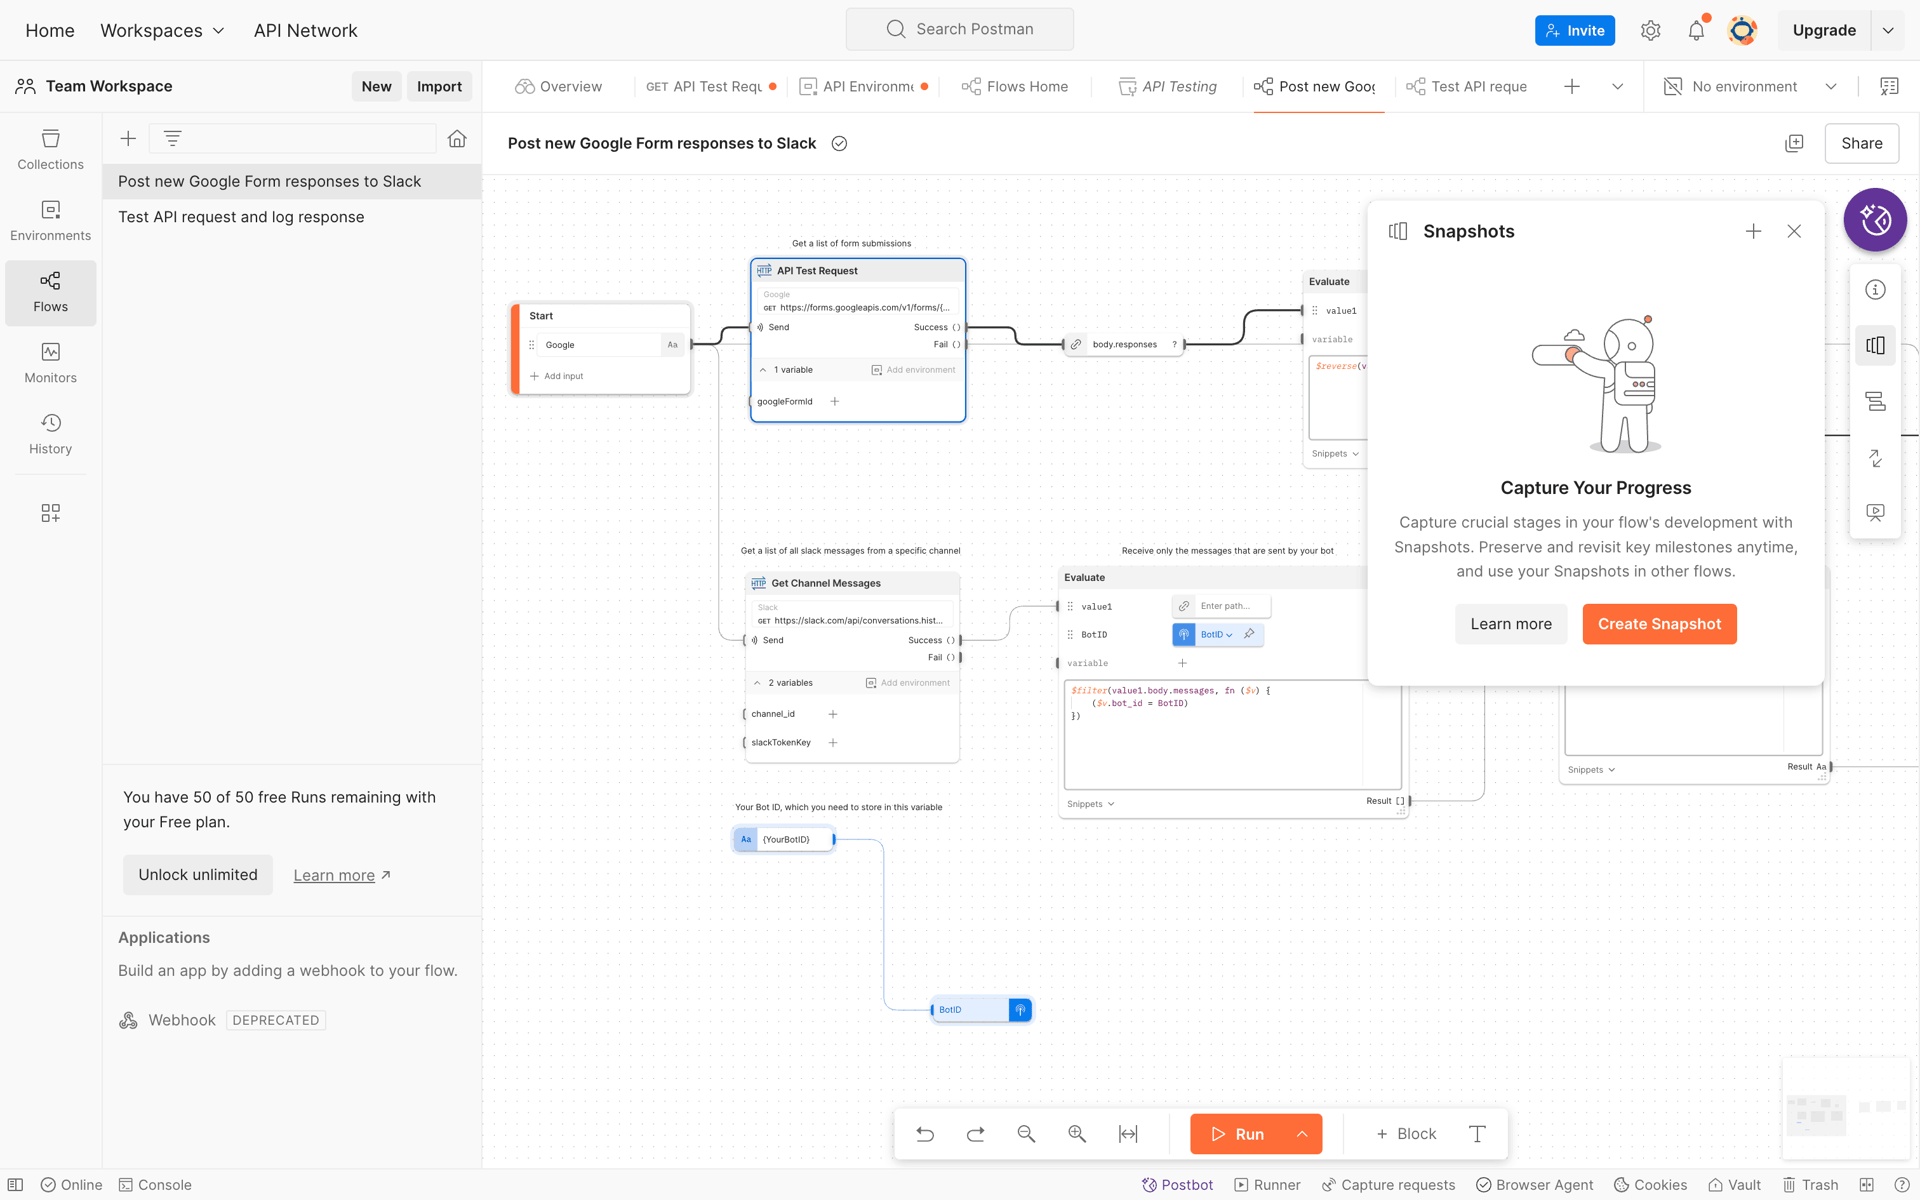Collapse the 1 variable section in API Test Request
This screenshot has width=1920, height=1200.
pyautogui.click(x=763, y=370)
